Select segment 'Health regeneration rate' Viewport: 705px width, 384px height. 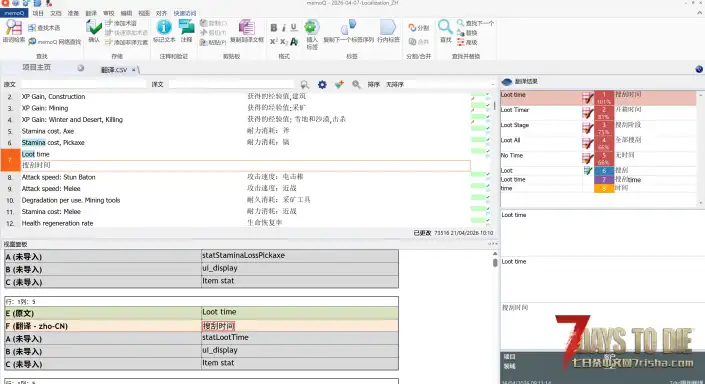(x=58, y=223)
